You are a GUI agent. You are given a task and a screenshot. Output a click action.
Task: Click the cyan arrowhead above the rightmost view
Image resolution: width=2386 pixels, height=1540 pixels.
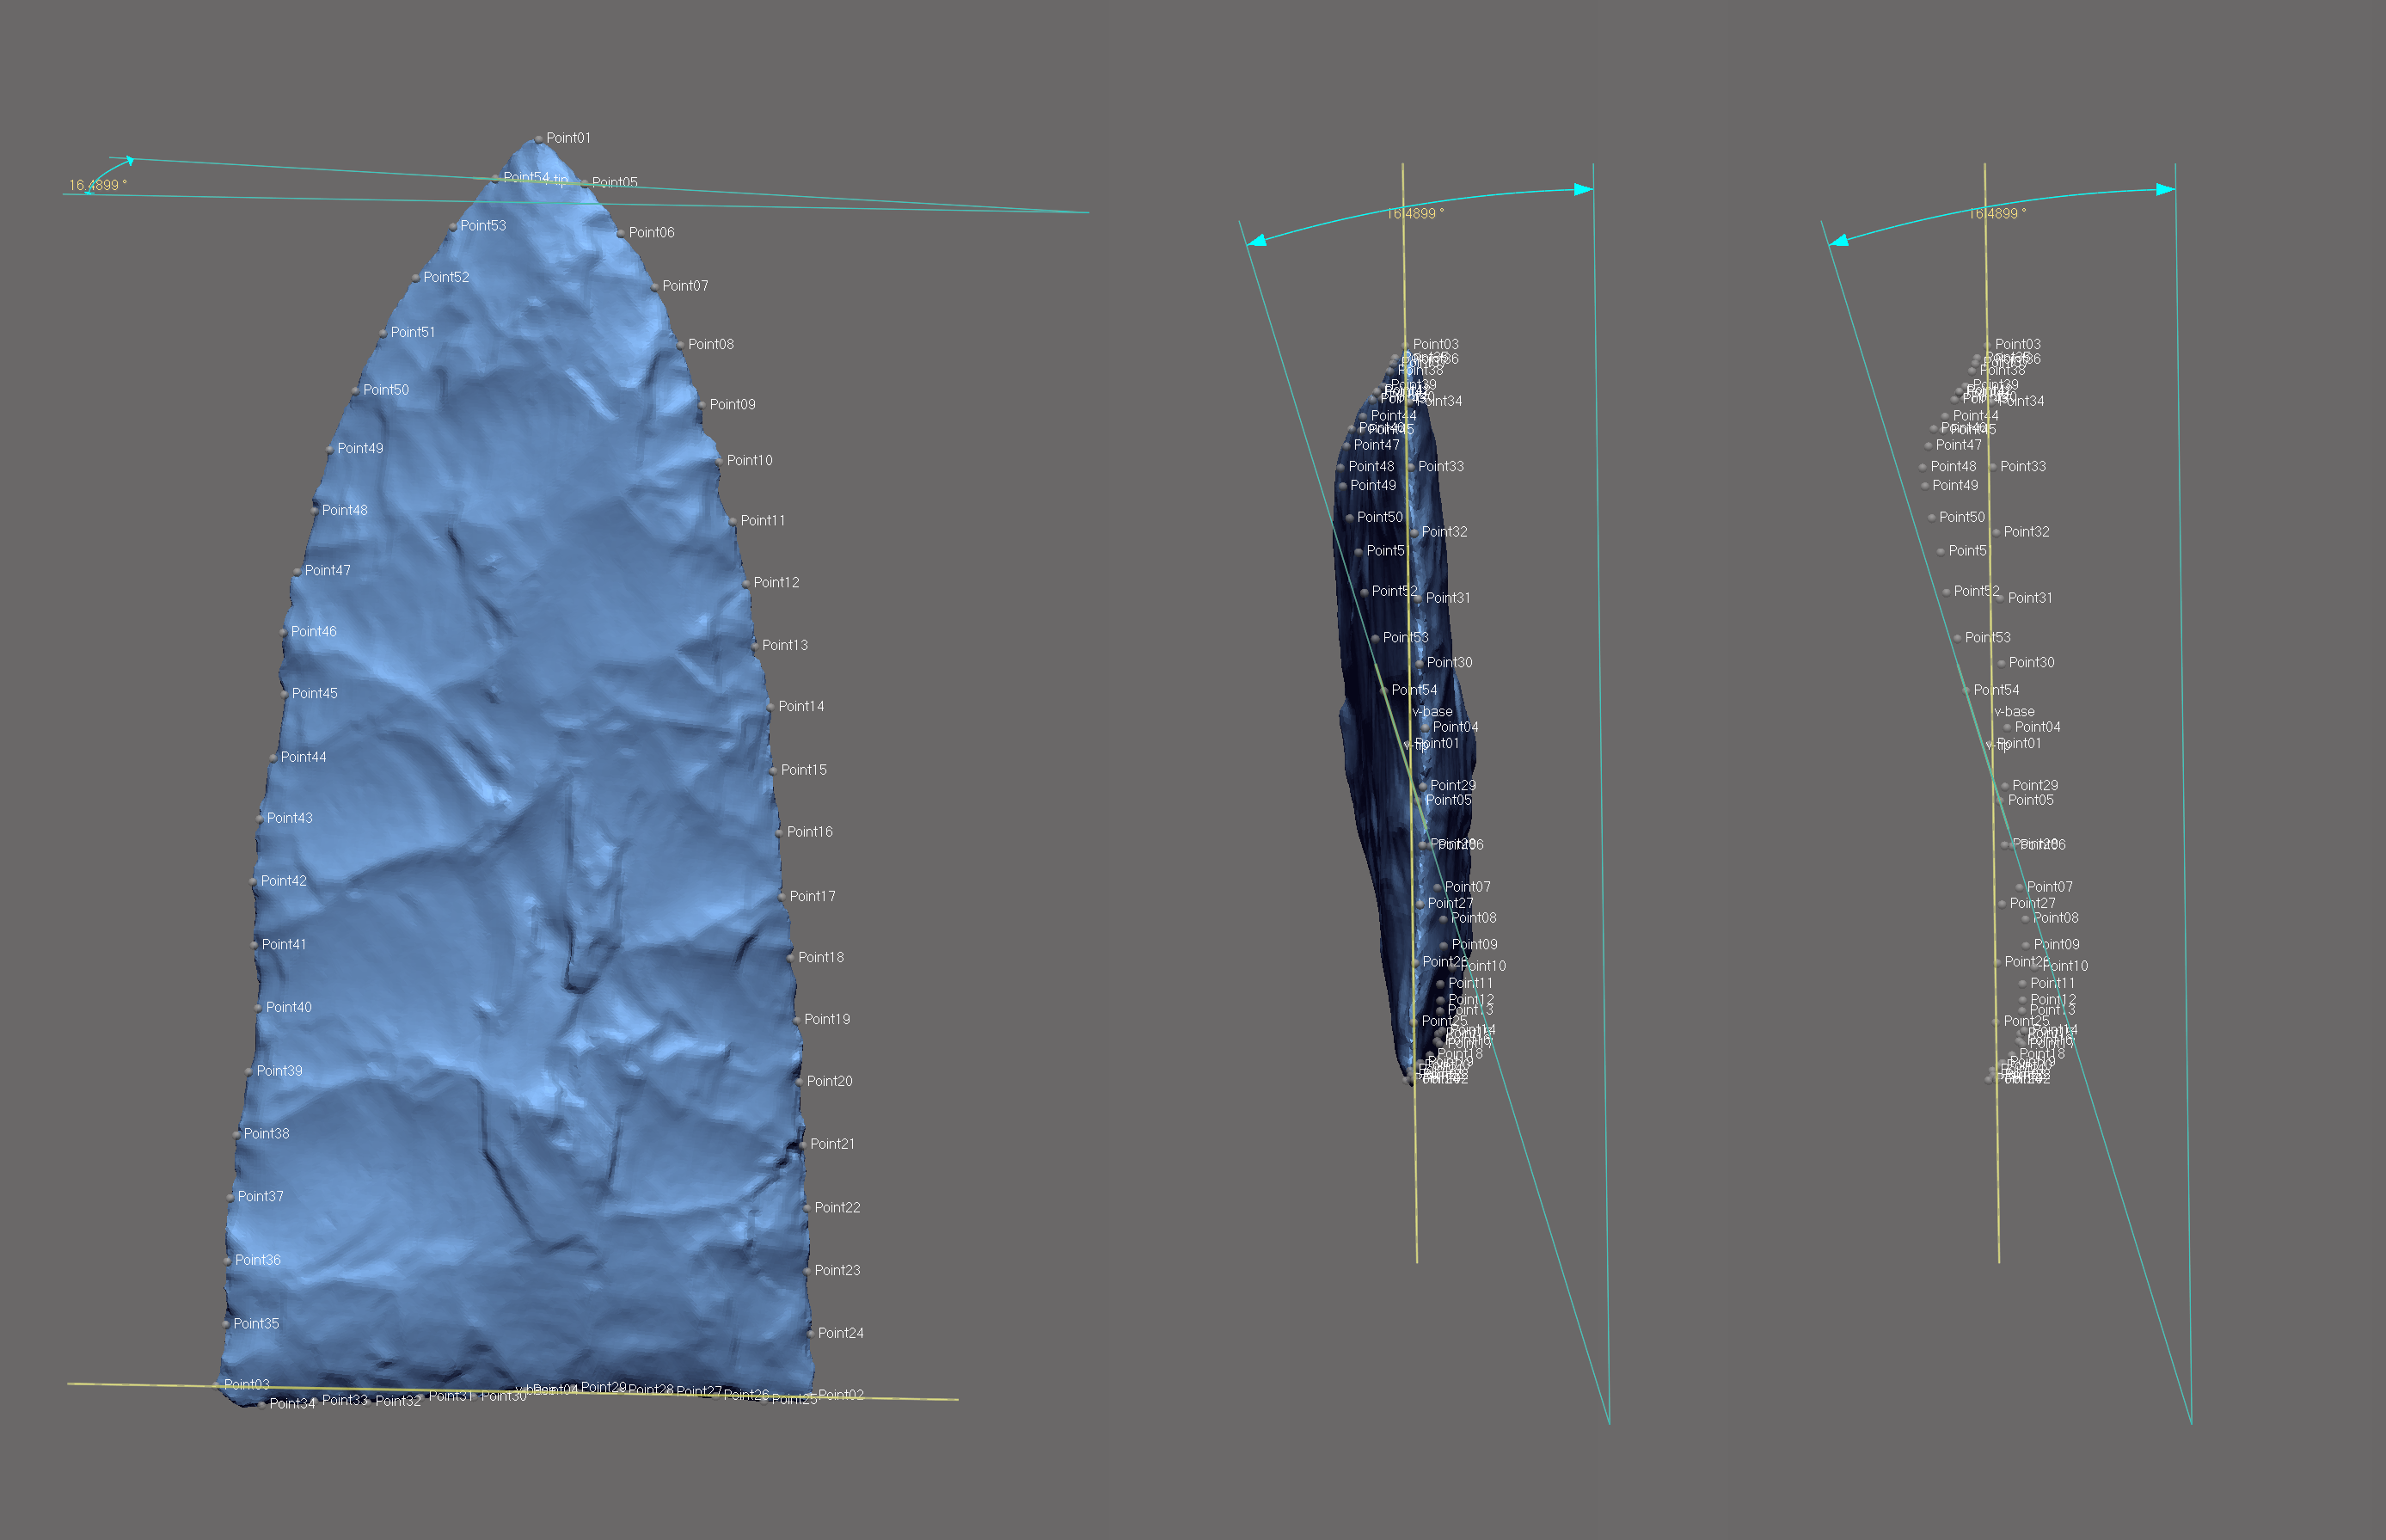tap(2165, 189)
